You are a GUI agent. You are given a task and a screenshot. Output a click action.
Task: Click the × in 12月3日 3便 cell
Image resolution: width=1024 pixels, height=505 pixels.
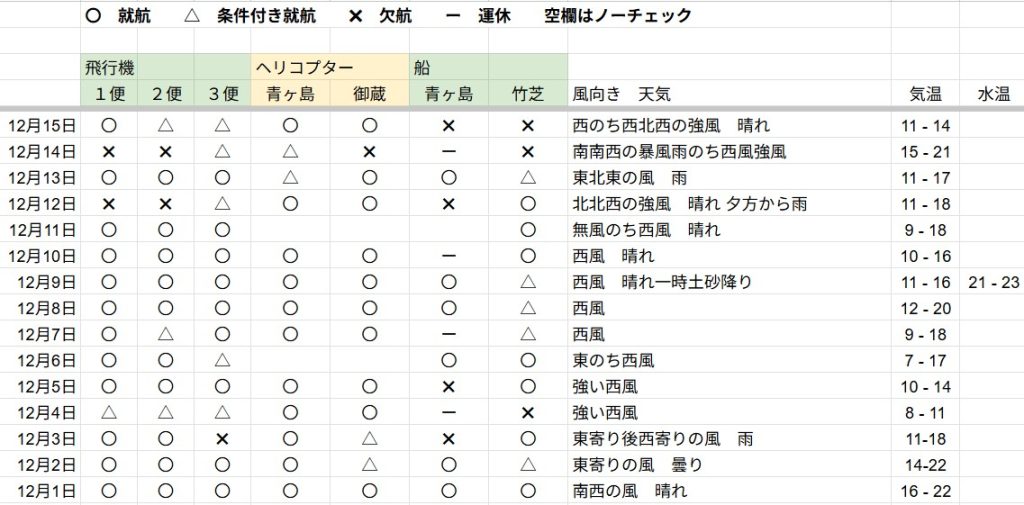coord(222,439)
